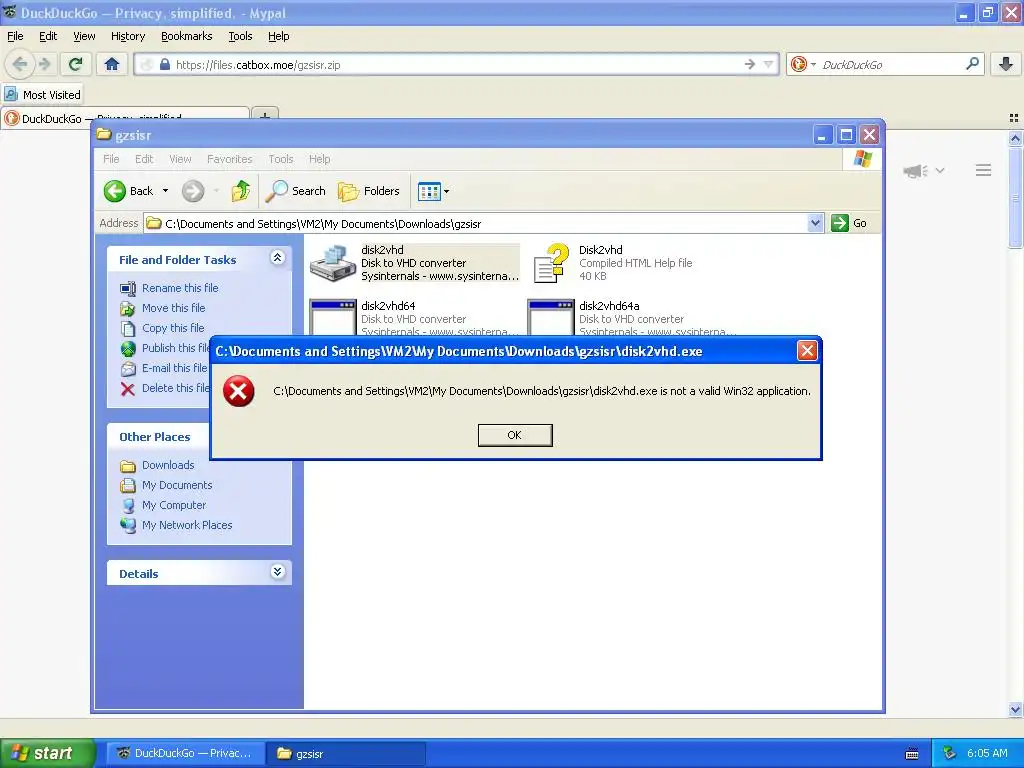Toggle the Explorer Folders pane button
1024x768 pixels.
click(x=368, y=191)
